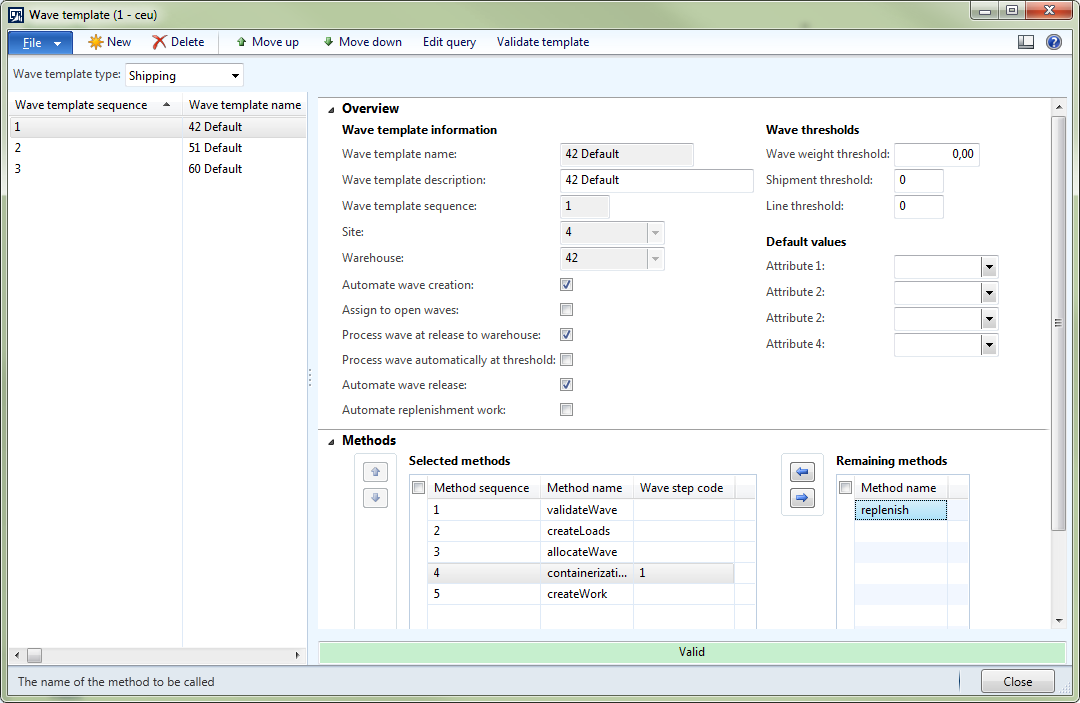The width and height of the screenshot is (1080, 703).
Task: Uncheck Automate wave release
Action: (566, 385)
